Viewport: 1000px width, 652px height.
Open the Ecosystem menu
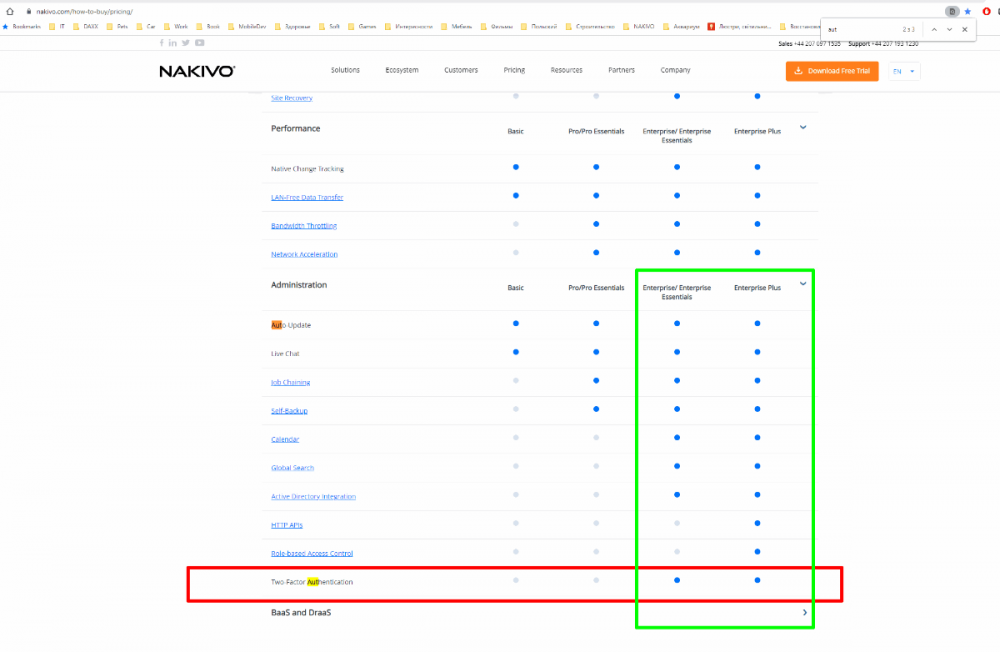point(402,70)
